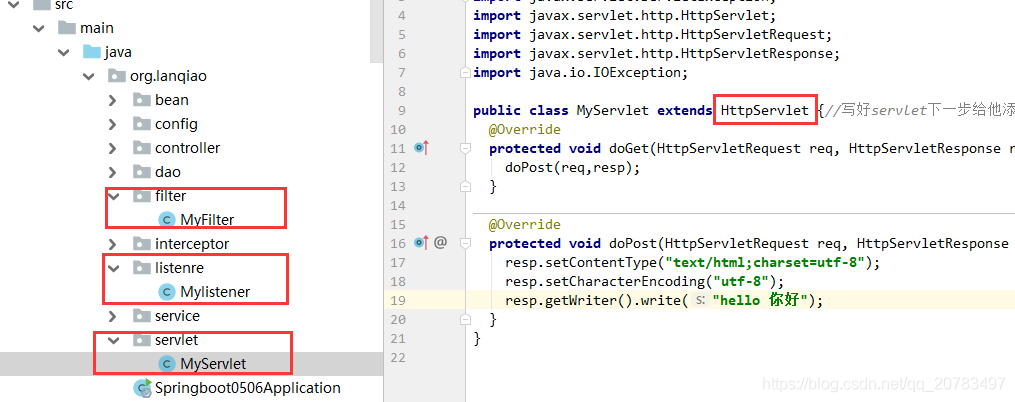Screen dimensions: 1015x402
Task: Fold the doPost method at line 16
Action: click(465, 243)
